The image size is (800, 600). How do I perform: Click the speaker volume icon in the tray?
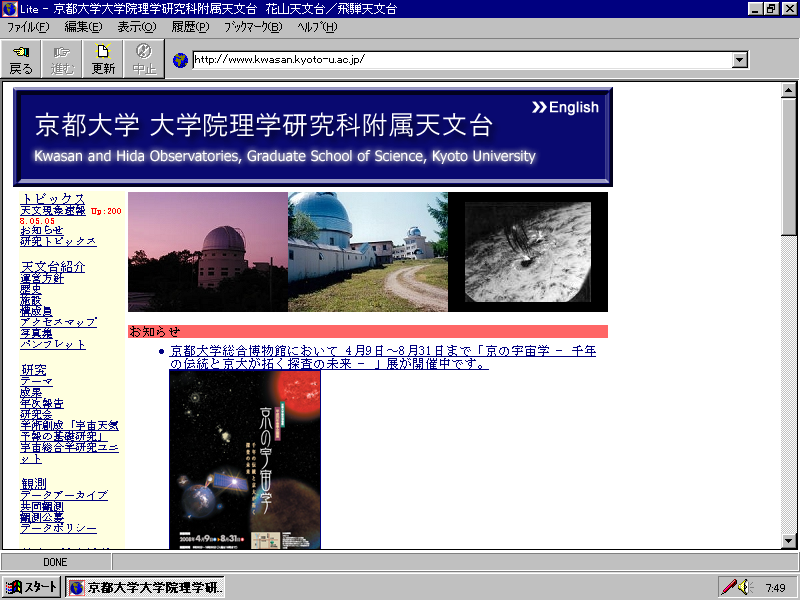click(x=745, y=587)
